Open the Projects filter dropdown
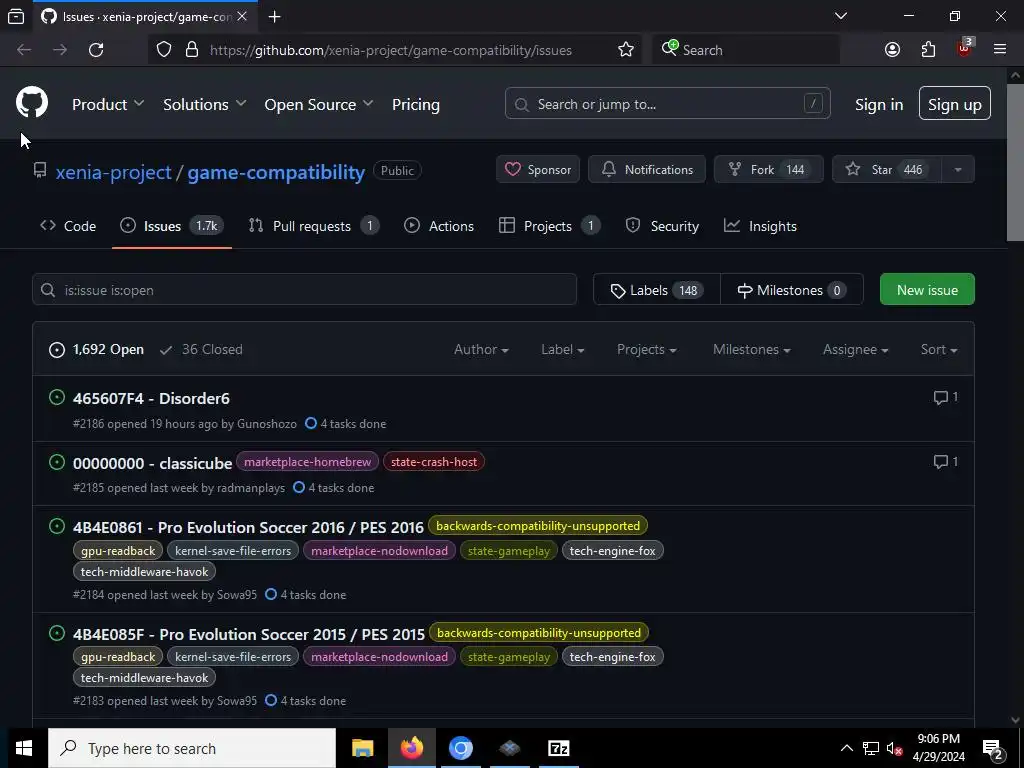 pyautogui.click(x=647, y=349)
